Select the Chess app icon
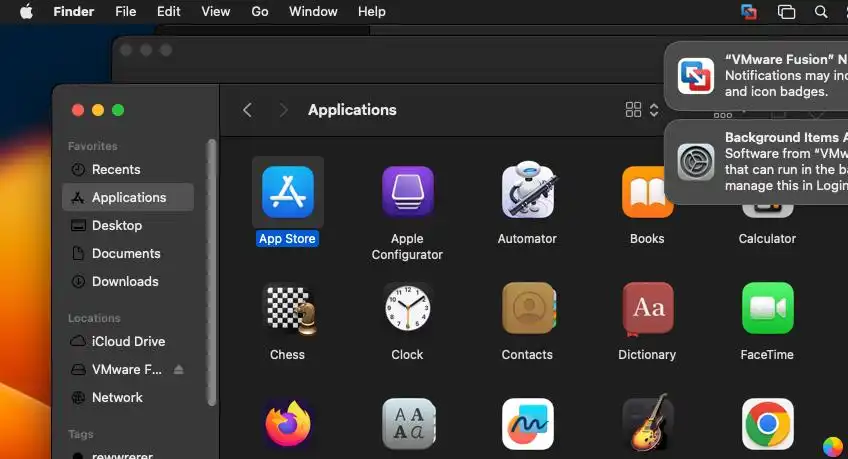 [x=290, y=310]
